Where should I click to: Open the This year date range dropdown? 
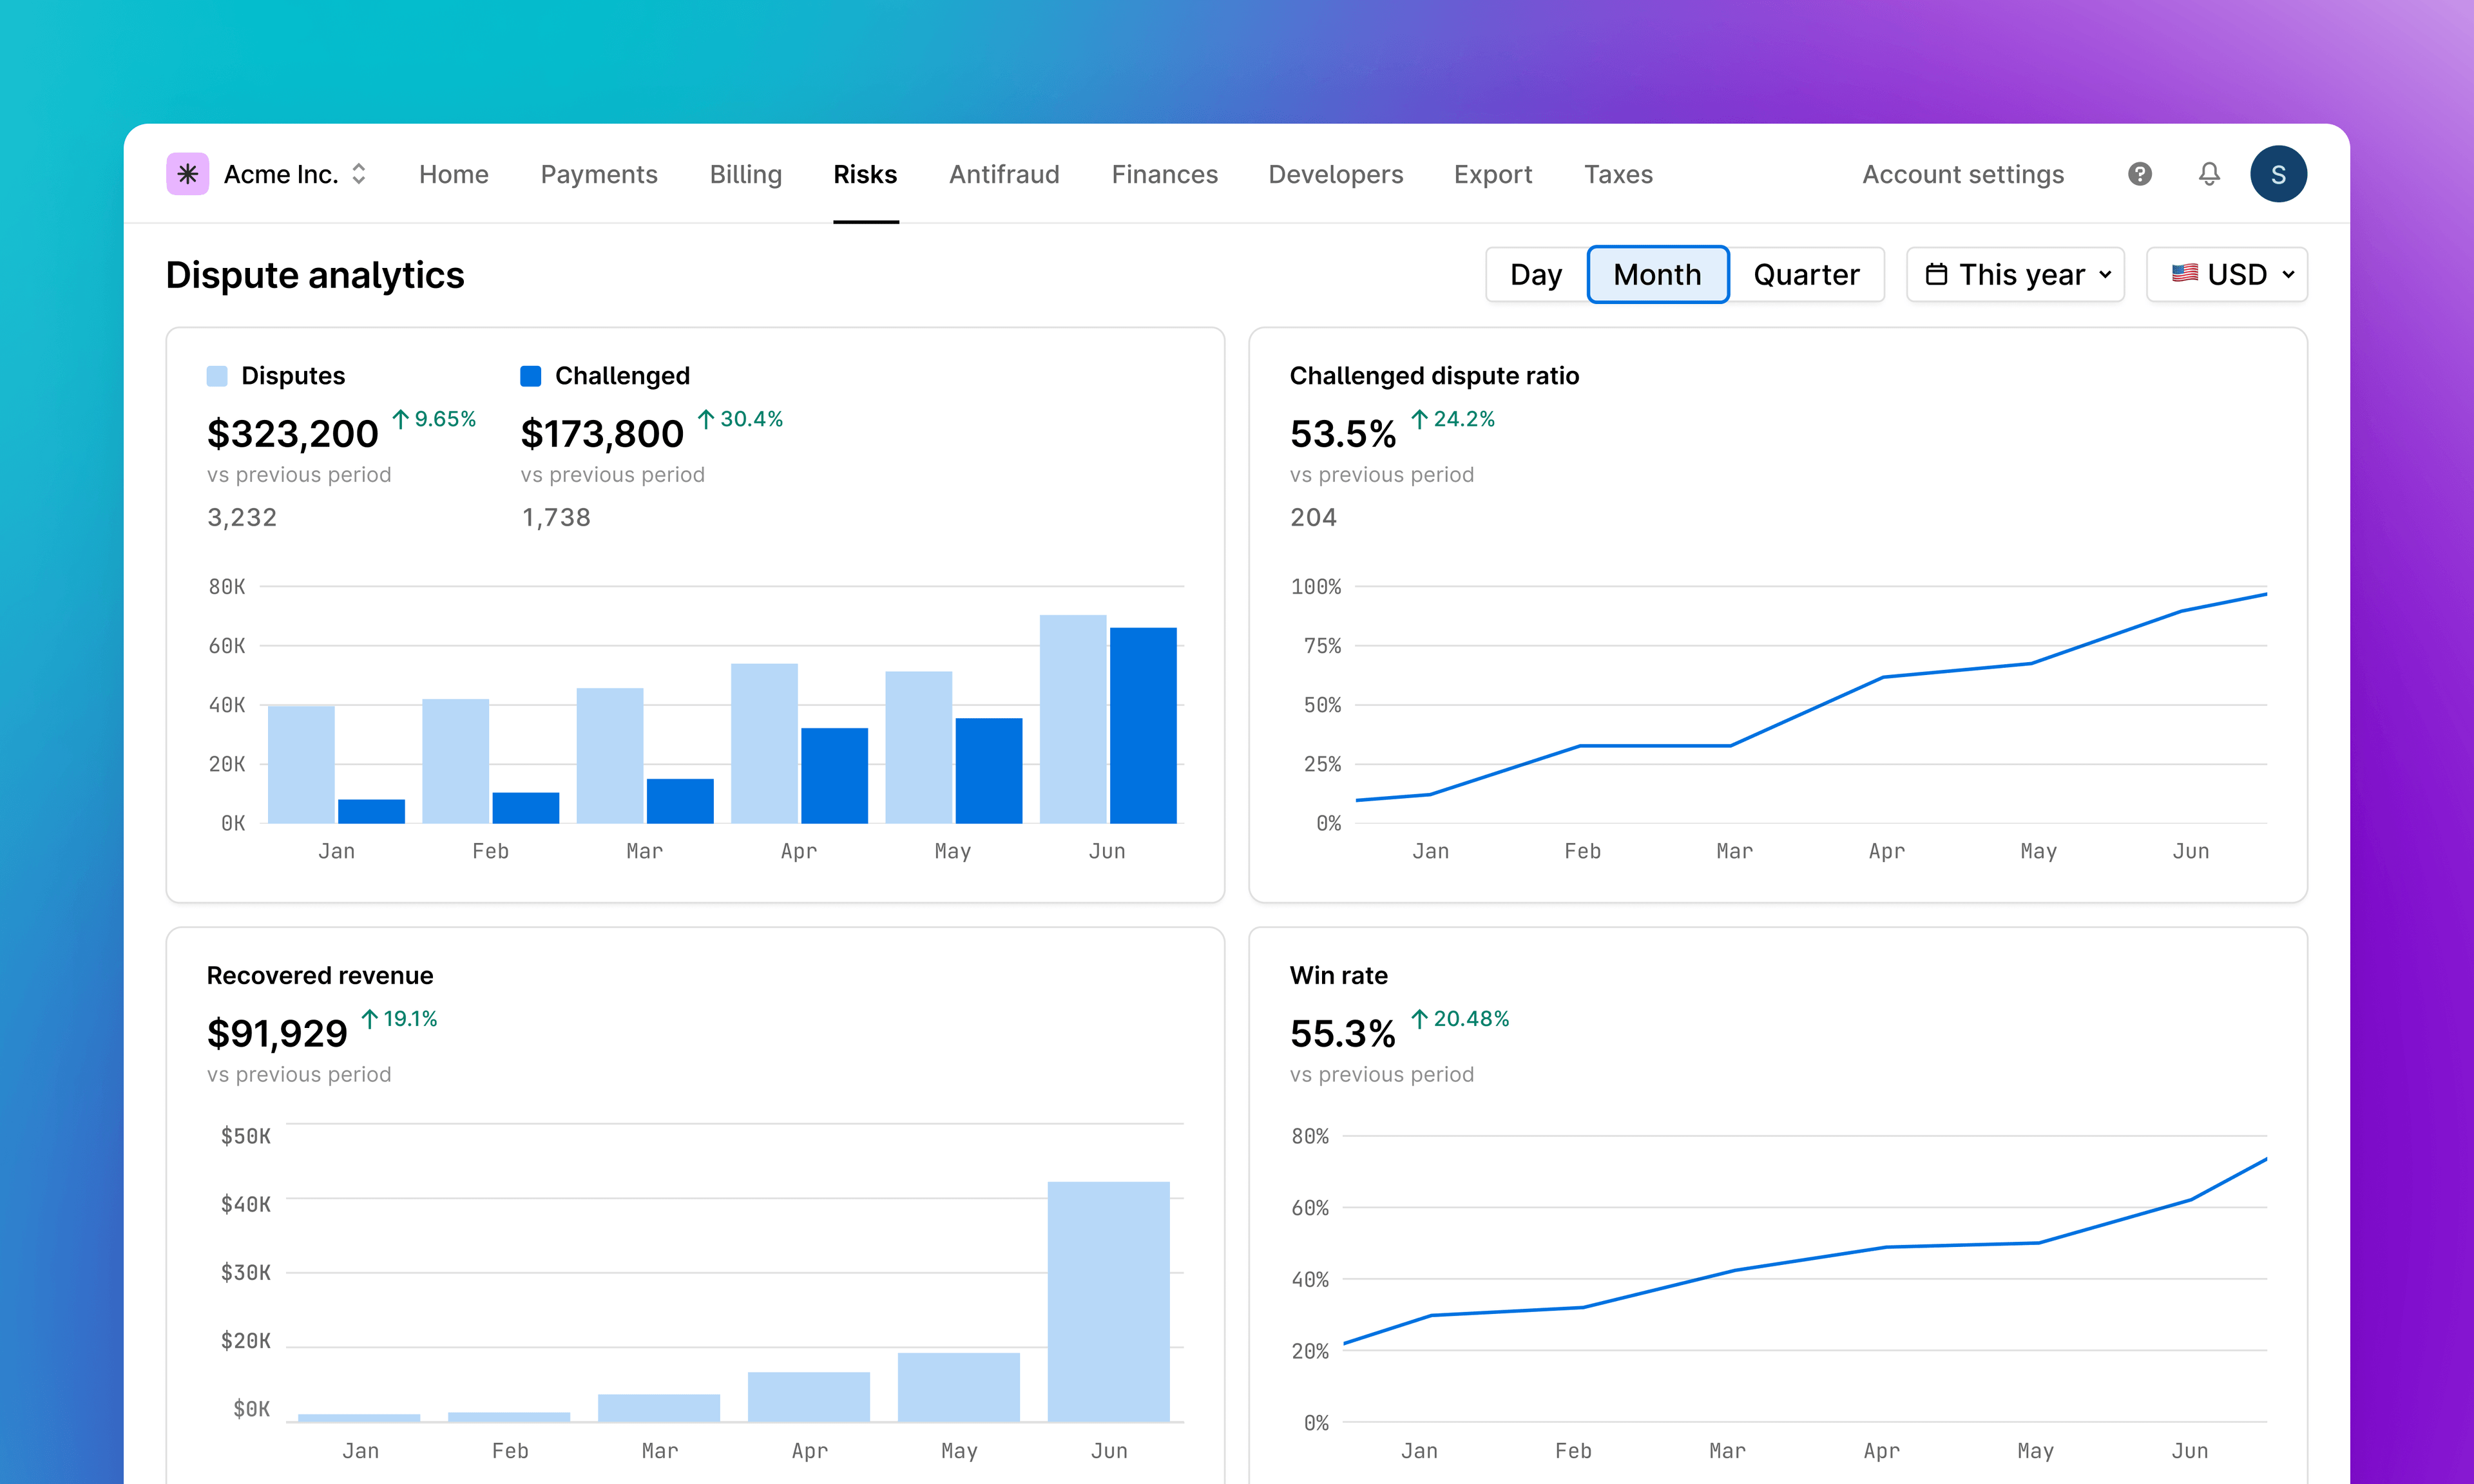pos(2015,274)
